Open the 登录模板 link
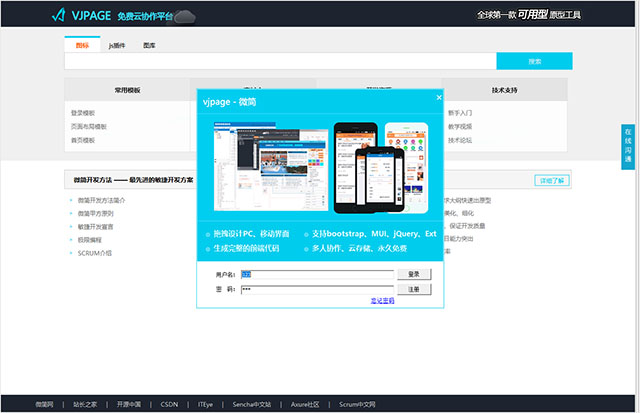This screenshot has height=413, width=640. (x=83, y=113)
